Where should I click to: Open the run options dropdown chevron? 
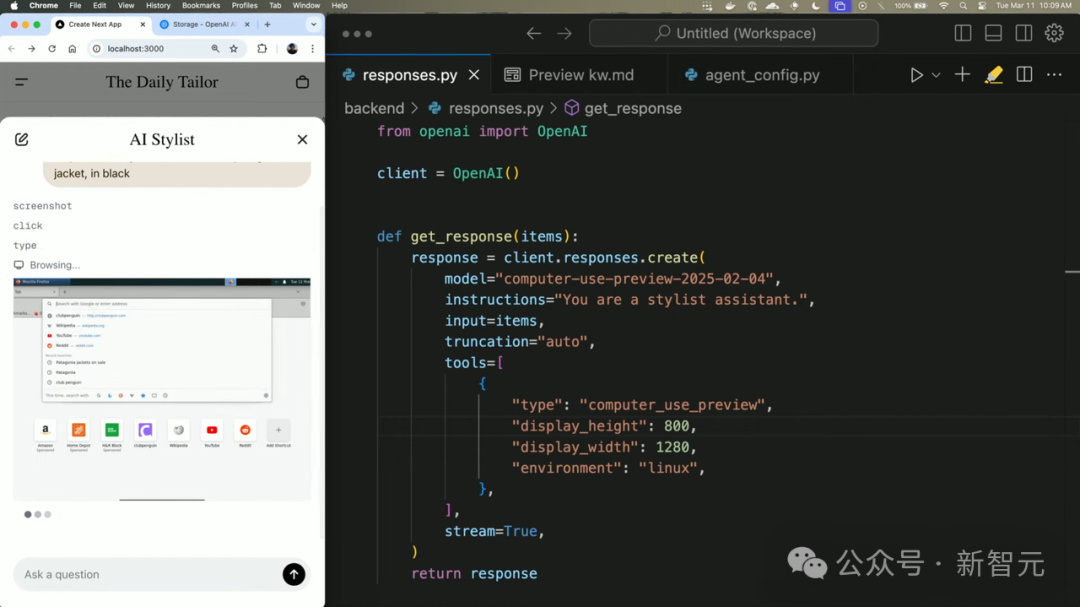(x=935, y=74)
